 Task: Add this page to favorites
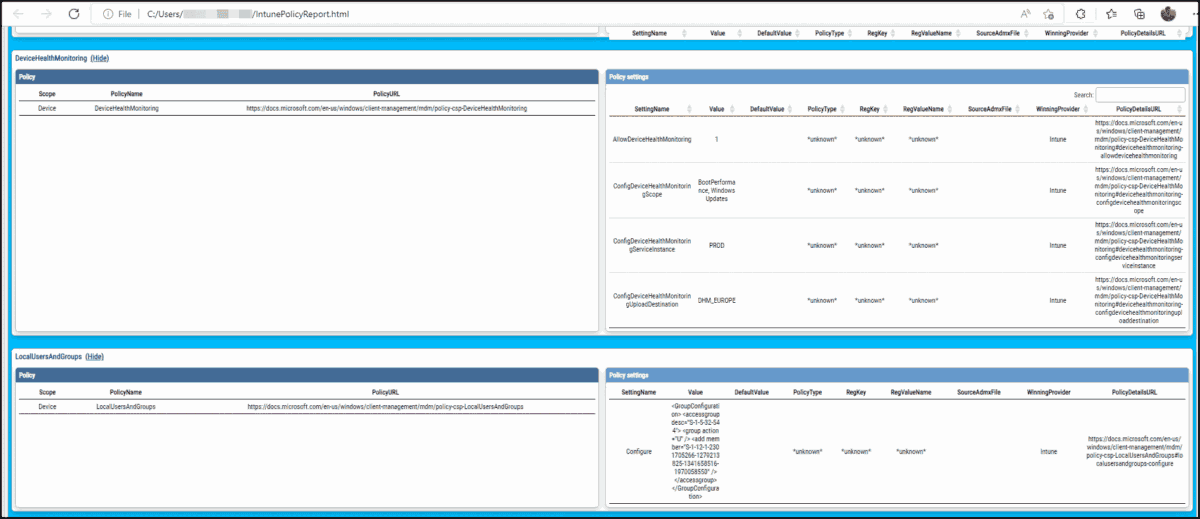coord(1048,14)
